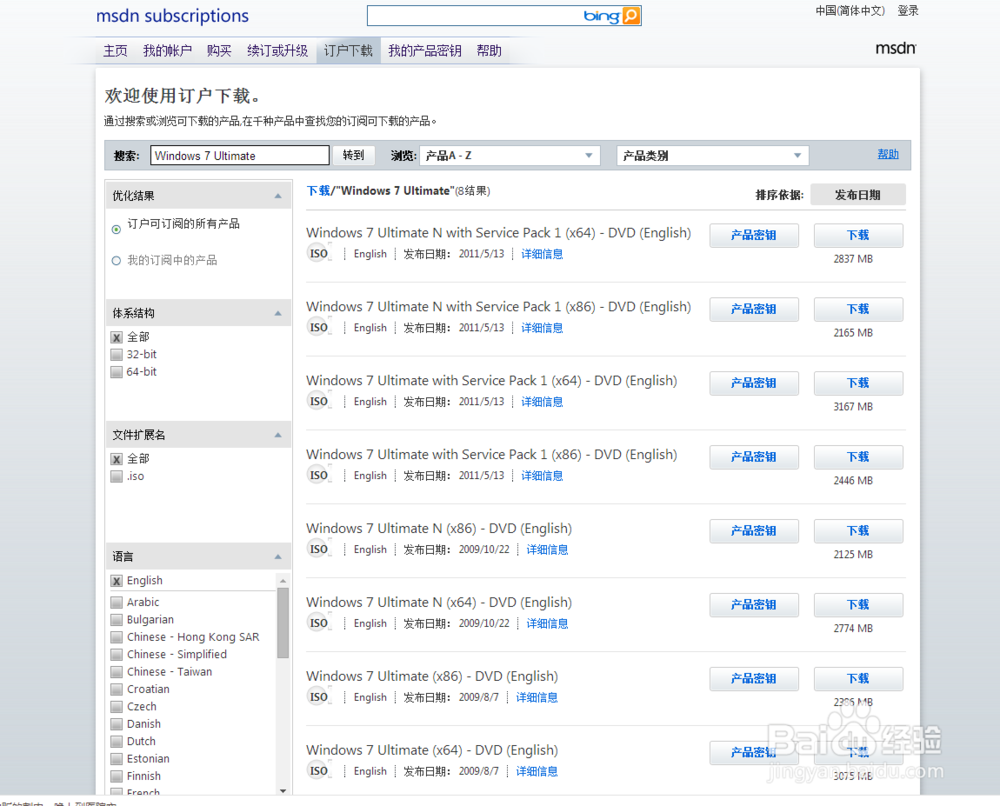Click ISO icon for Ultimate SP1 x64
Screen dimensions: 1000x806
click(x=319, y=401)
